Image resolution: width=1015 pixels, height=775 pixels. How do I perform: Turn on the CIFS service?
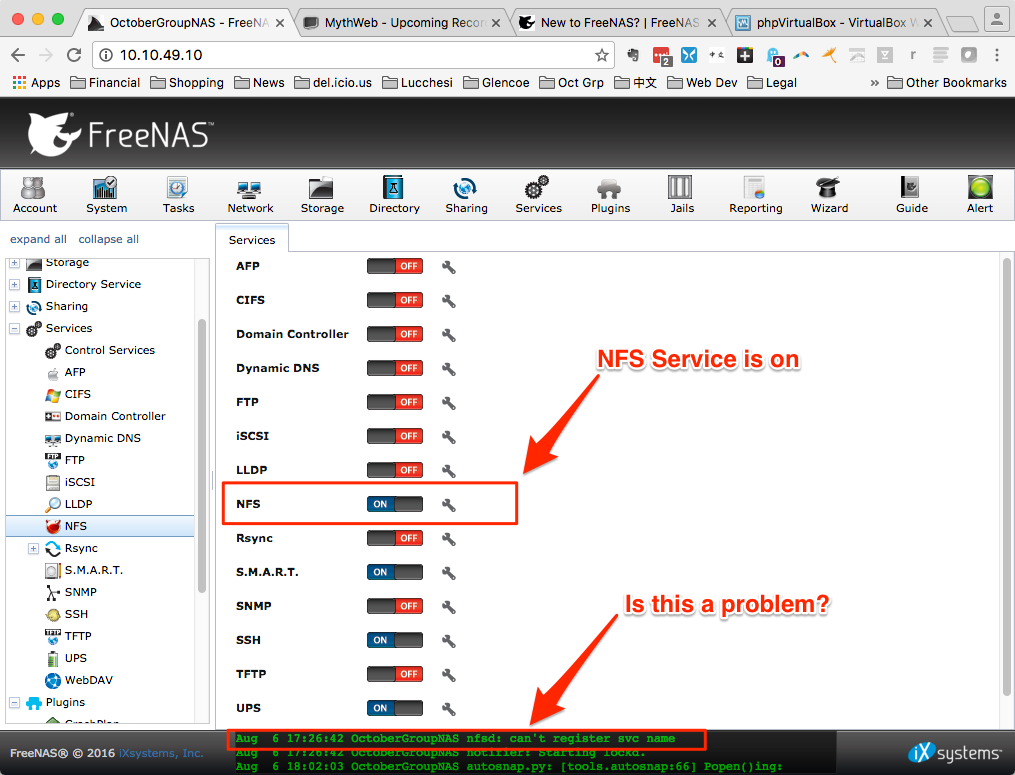[395, 300]
